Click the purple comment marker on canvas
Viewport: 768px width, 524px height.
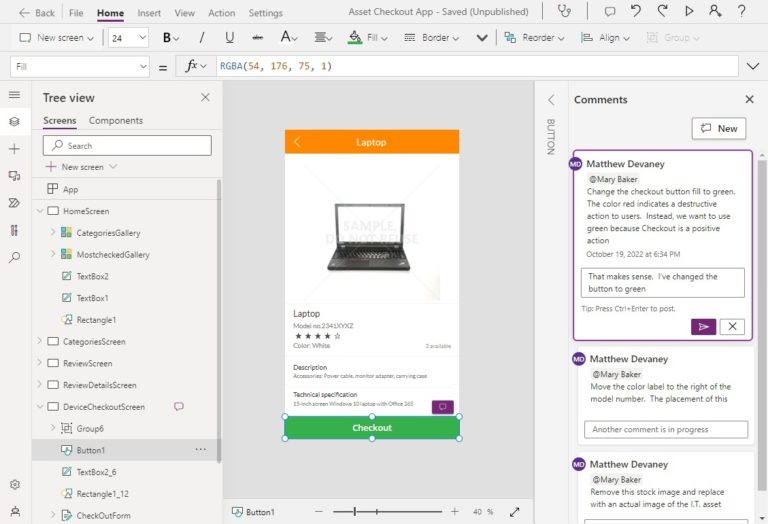[442, 407]
